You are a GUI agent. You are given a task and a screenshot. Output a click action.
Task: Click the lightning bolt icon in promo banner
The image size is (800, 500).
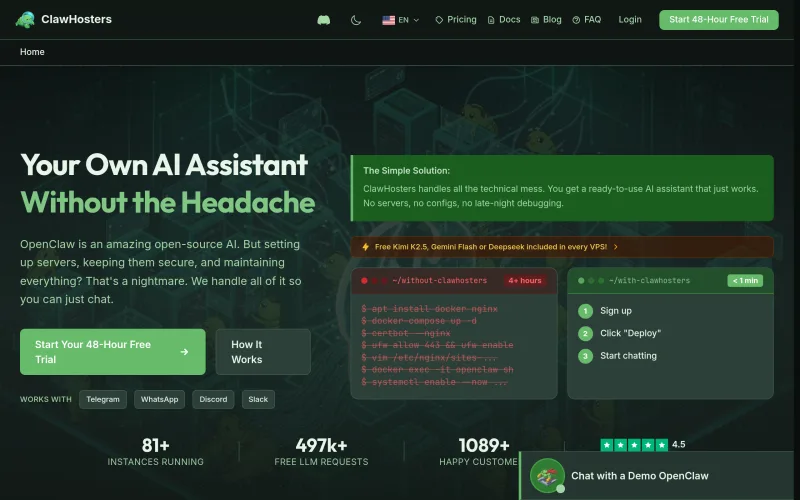(x=365, y=247)
